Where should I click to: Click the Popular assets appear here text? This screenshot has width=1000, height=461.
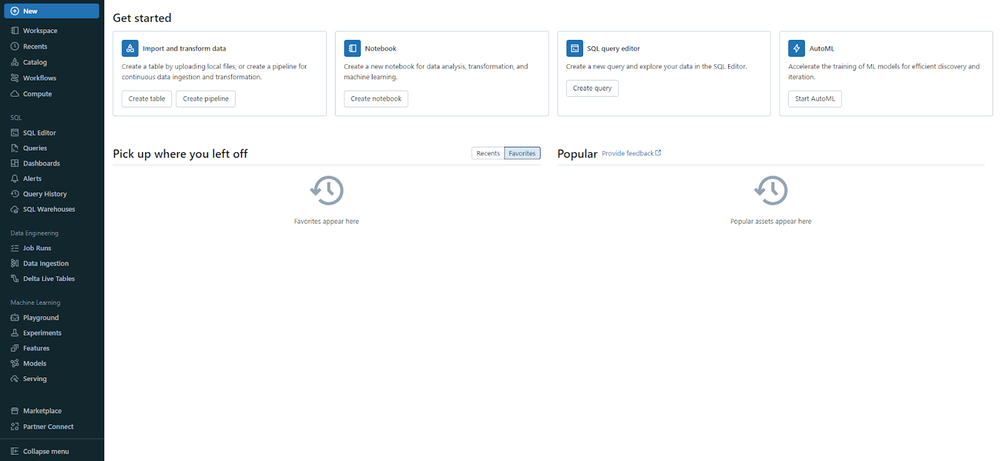770,221
